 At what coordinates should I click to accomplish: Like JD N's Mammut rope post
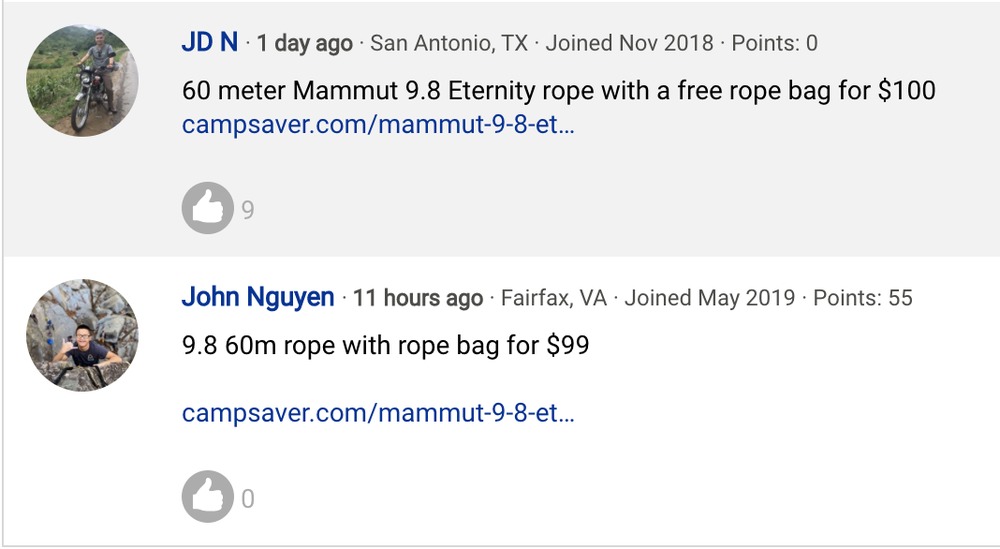click(207, 209)
